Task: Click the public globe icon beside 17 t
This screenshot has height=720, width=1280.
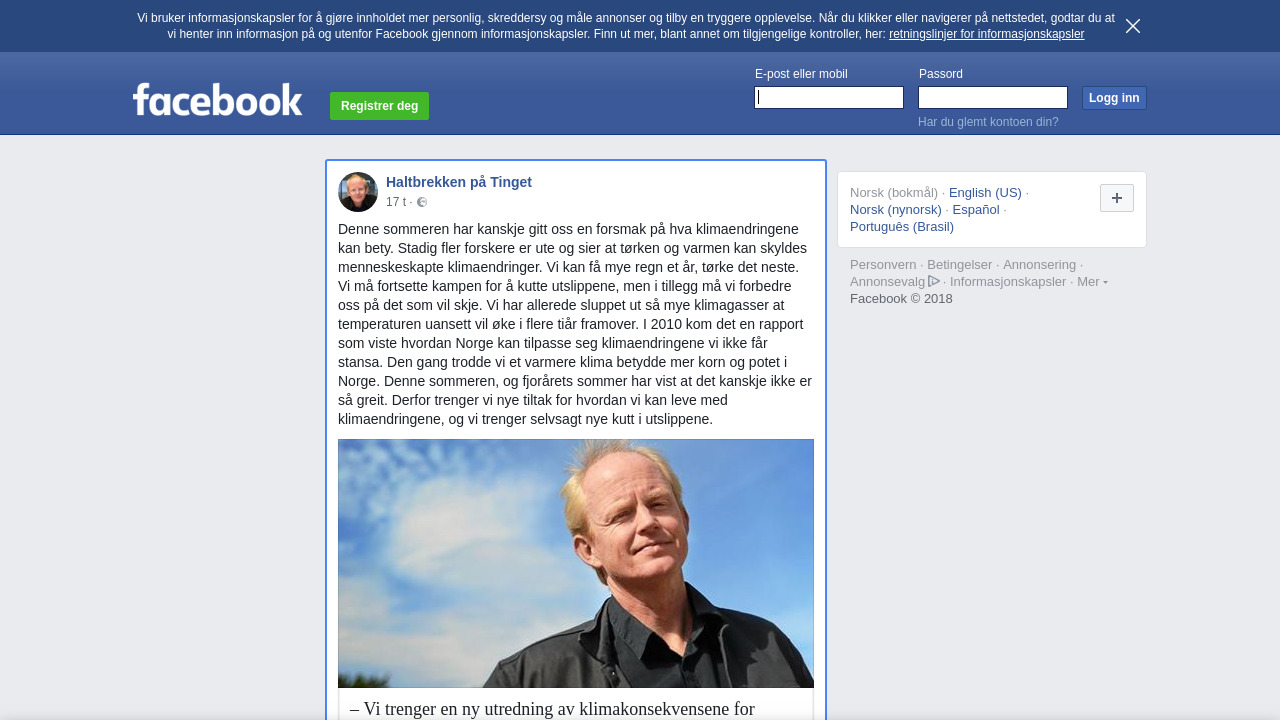Action: (x=422, y=202)
